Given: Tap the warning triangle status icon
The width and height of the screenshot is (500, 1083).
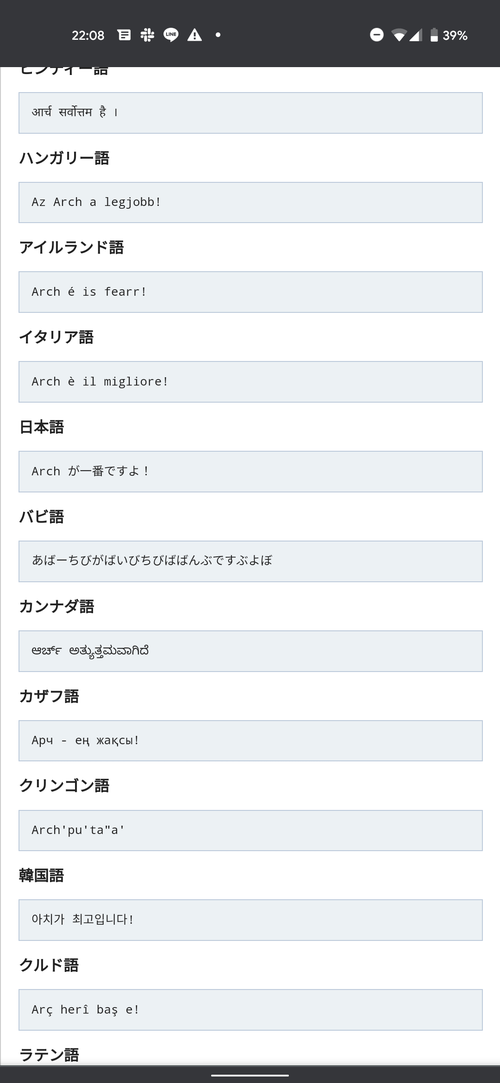Looking at the screenshot, I should 195,35.
